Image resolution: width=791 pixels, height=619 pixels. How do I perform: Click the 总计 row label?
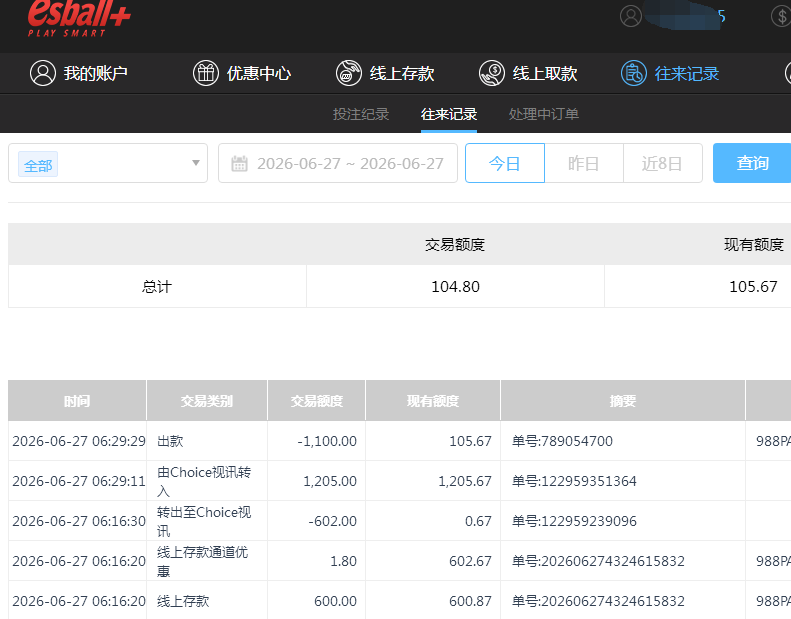157,287
